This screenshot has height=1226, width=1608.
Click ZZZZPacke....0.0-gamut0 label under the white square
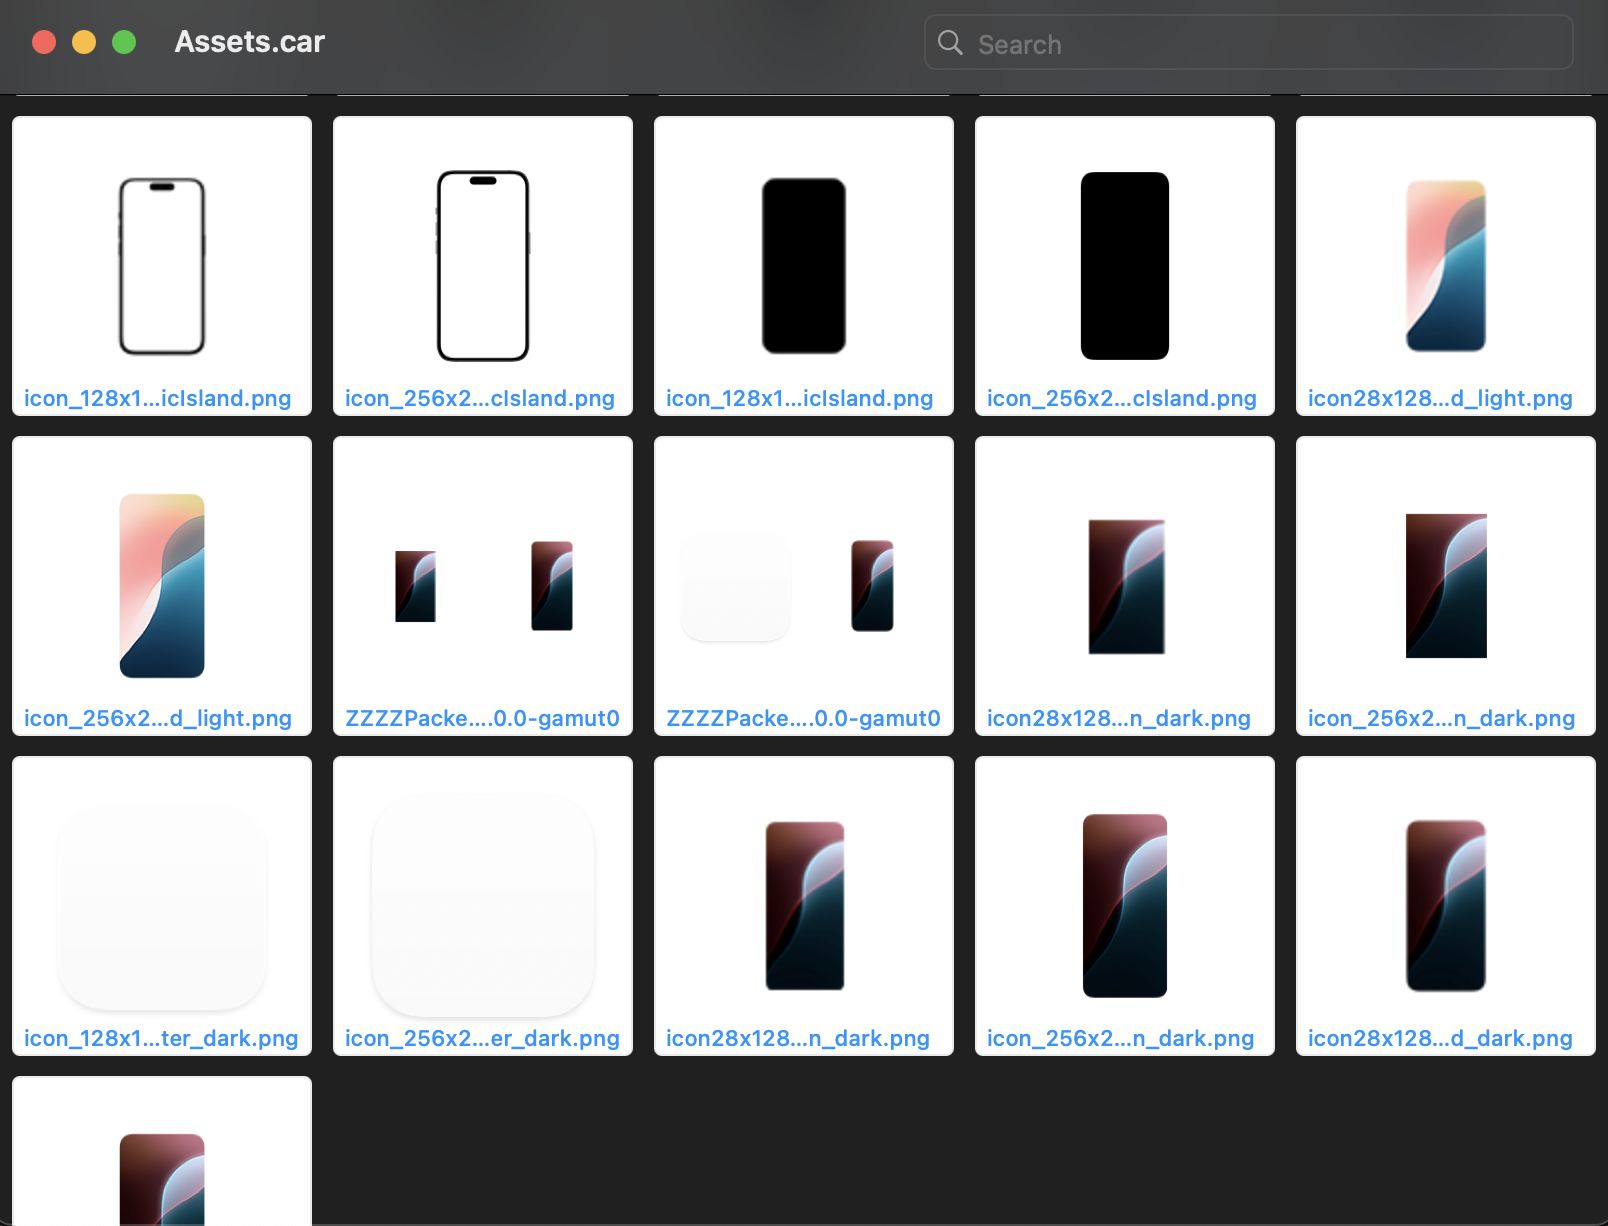pyautogui.click(x=803, y=718)
